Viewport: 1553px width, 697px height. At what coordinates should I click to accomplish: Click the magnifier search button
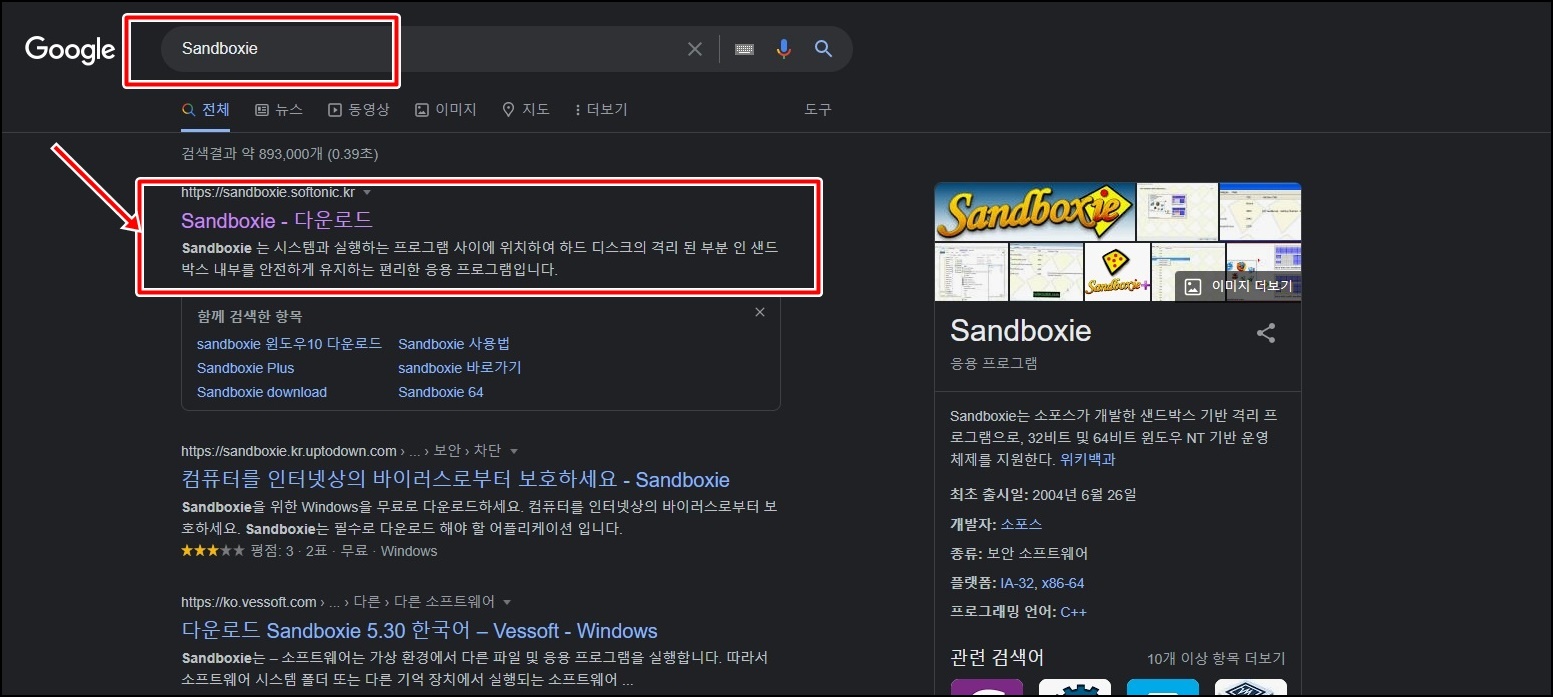point(823,49)
